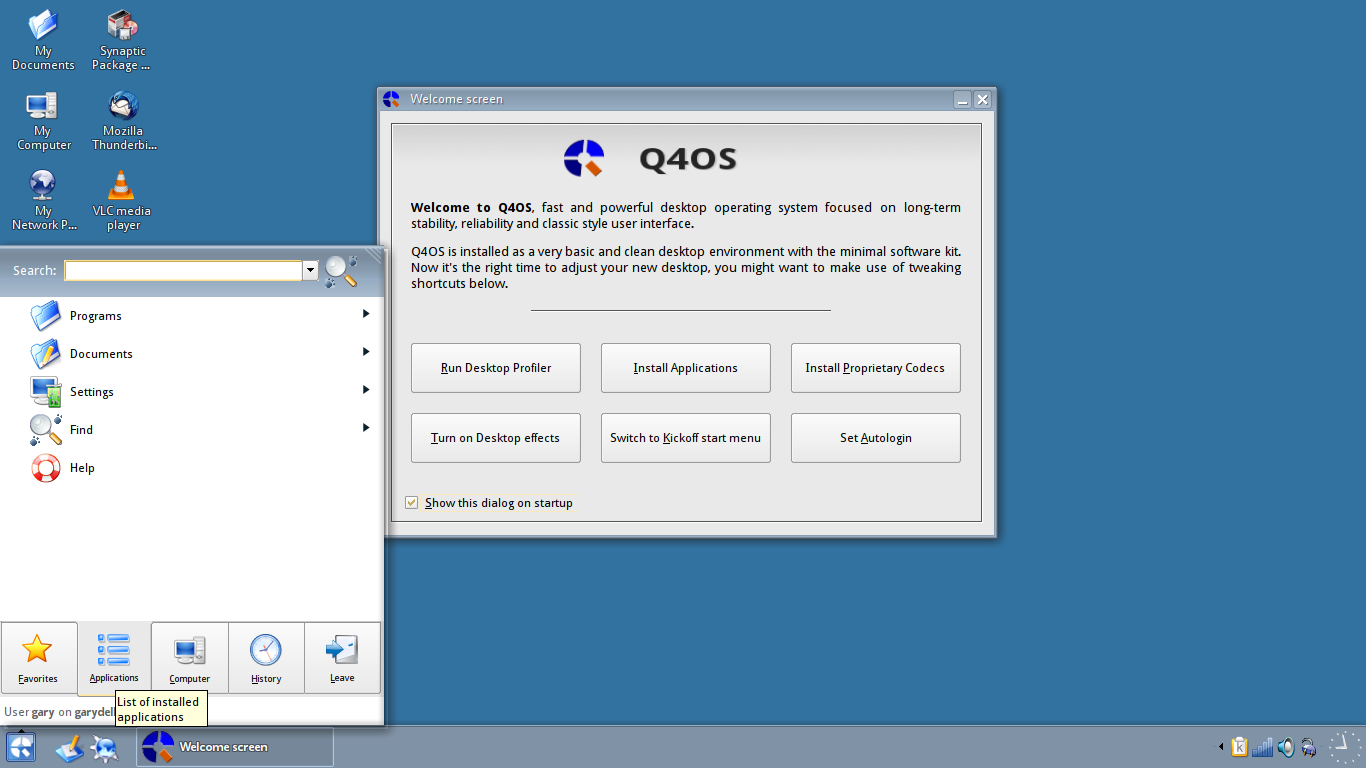Viewport: 1366px width, 768px height.
Task: Expand the Find submenu
Action: [366, 428]
